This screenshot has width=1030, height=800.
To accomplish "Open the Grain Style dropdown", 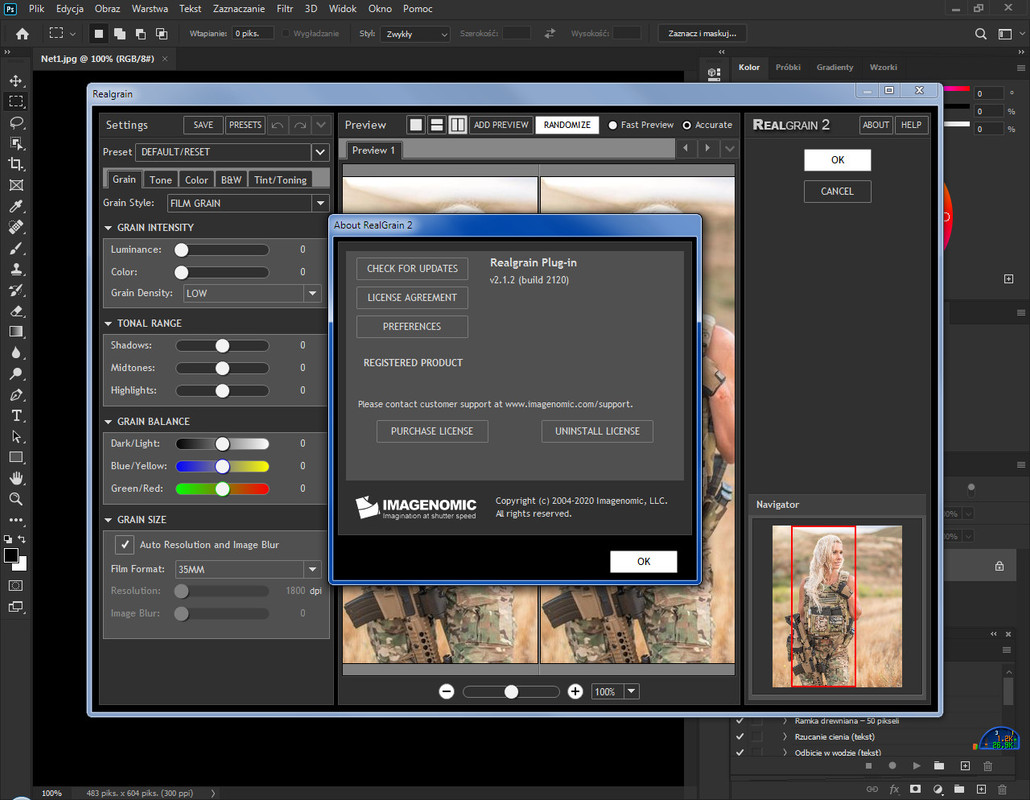I will click(248, 203).
